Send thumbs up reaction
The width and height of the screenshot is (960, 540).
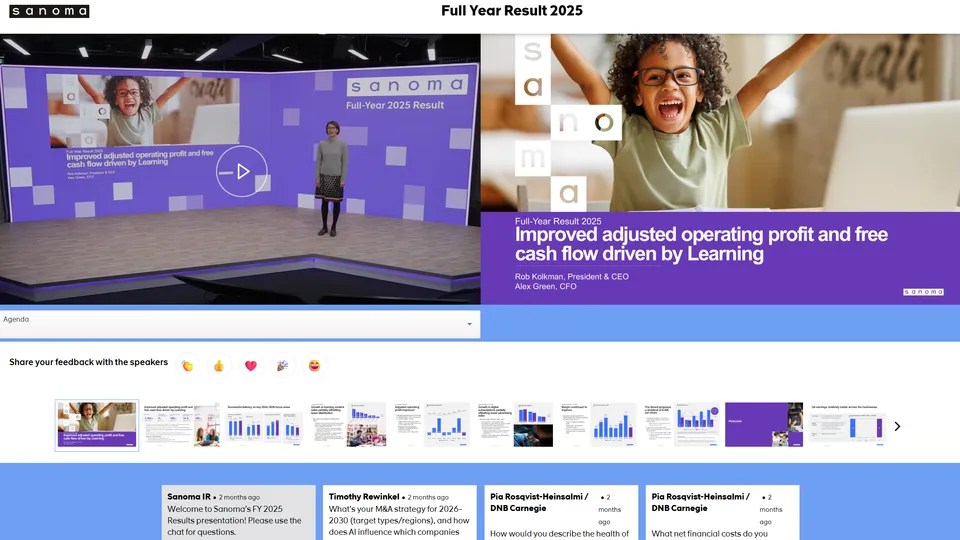click(x=219, y=366)
